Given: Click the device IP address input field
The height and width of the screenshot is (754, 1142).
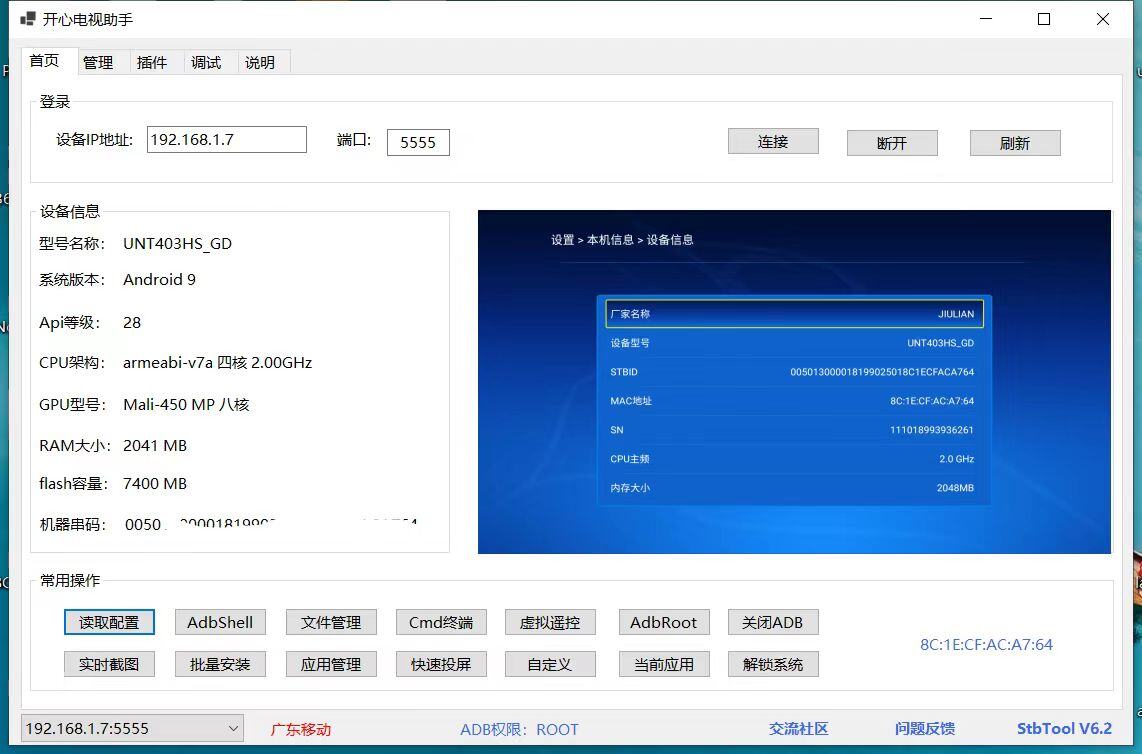Looking at the screenshot, I should click(226, 140).
